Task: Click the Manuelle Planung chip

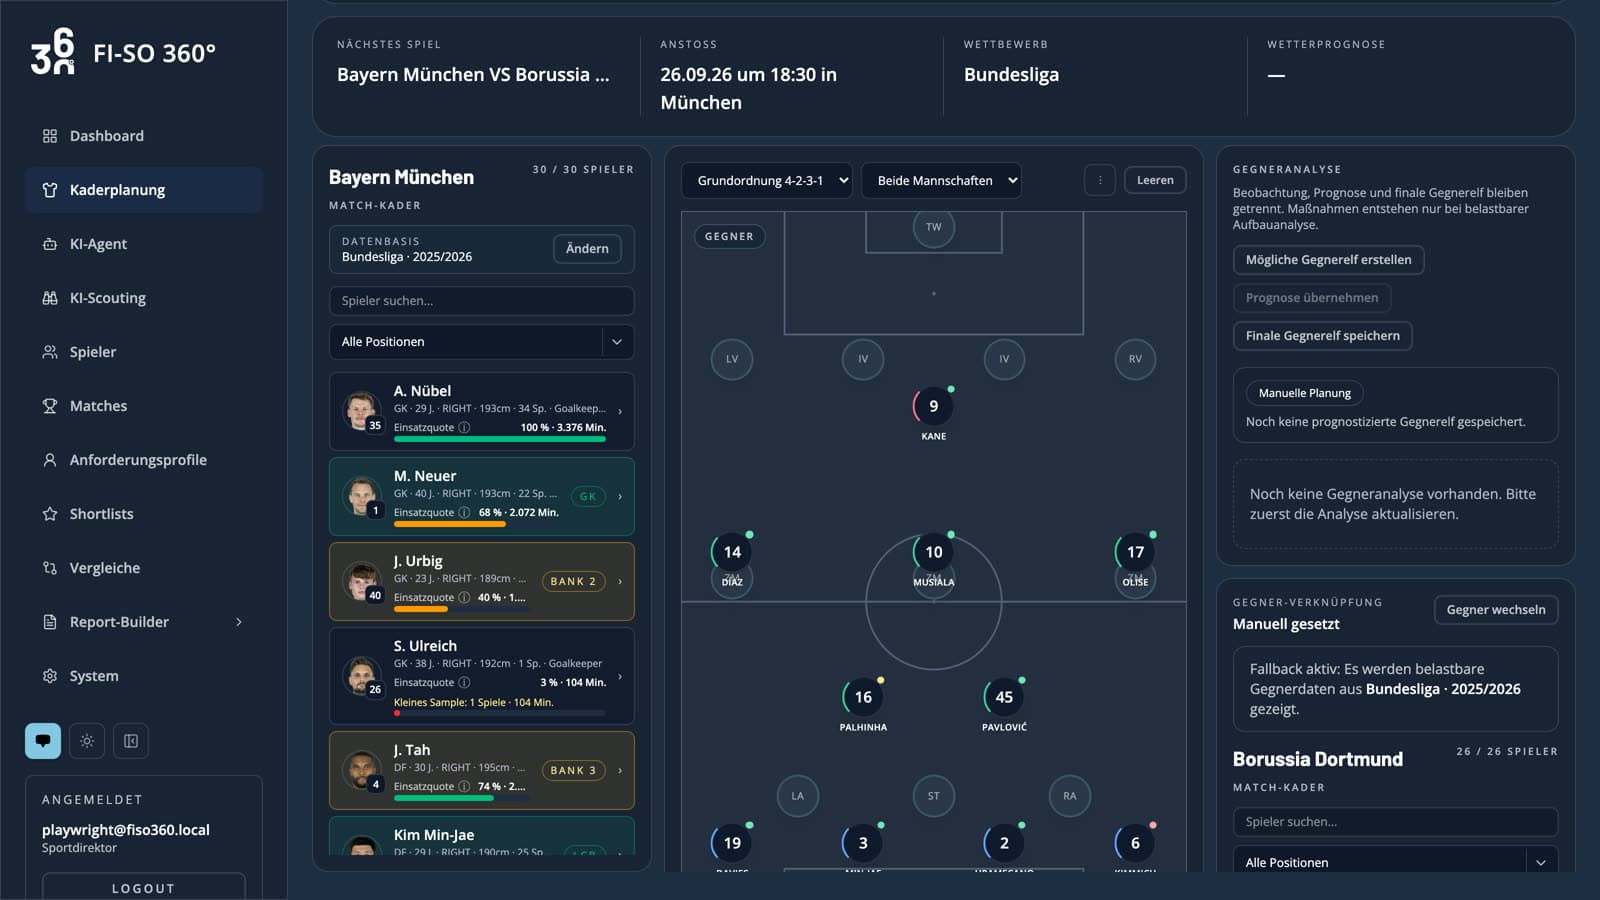Action: click(x=1305, y=393)
